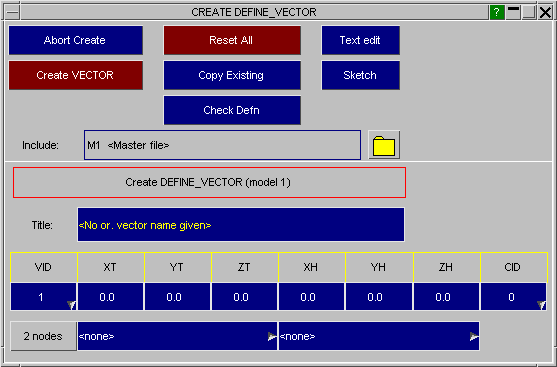Abort the vector creation

point(76,40)
